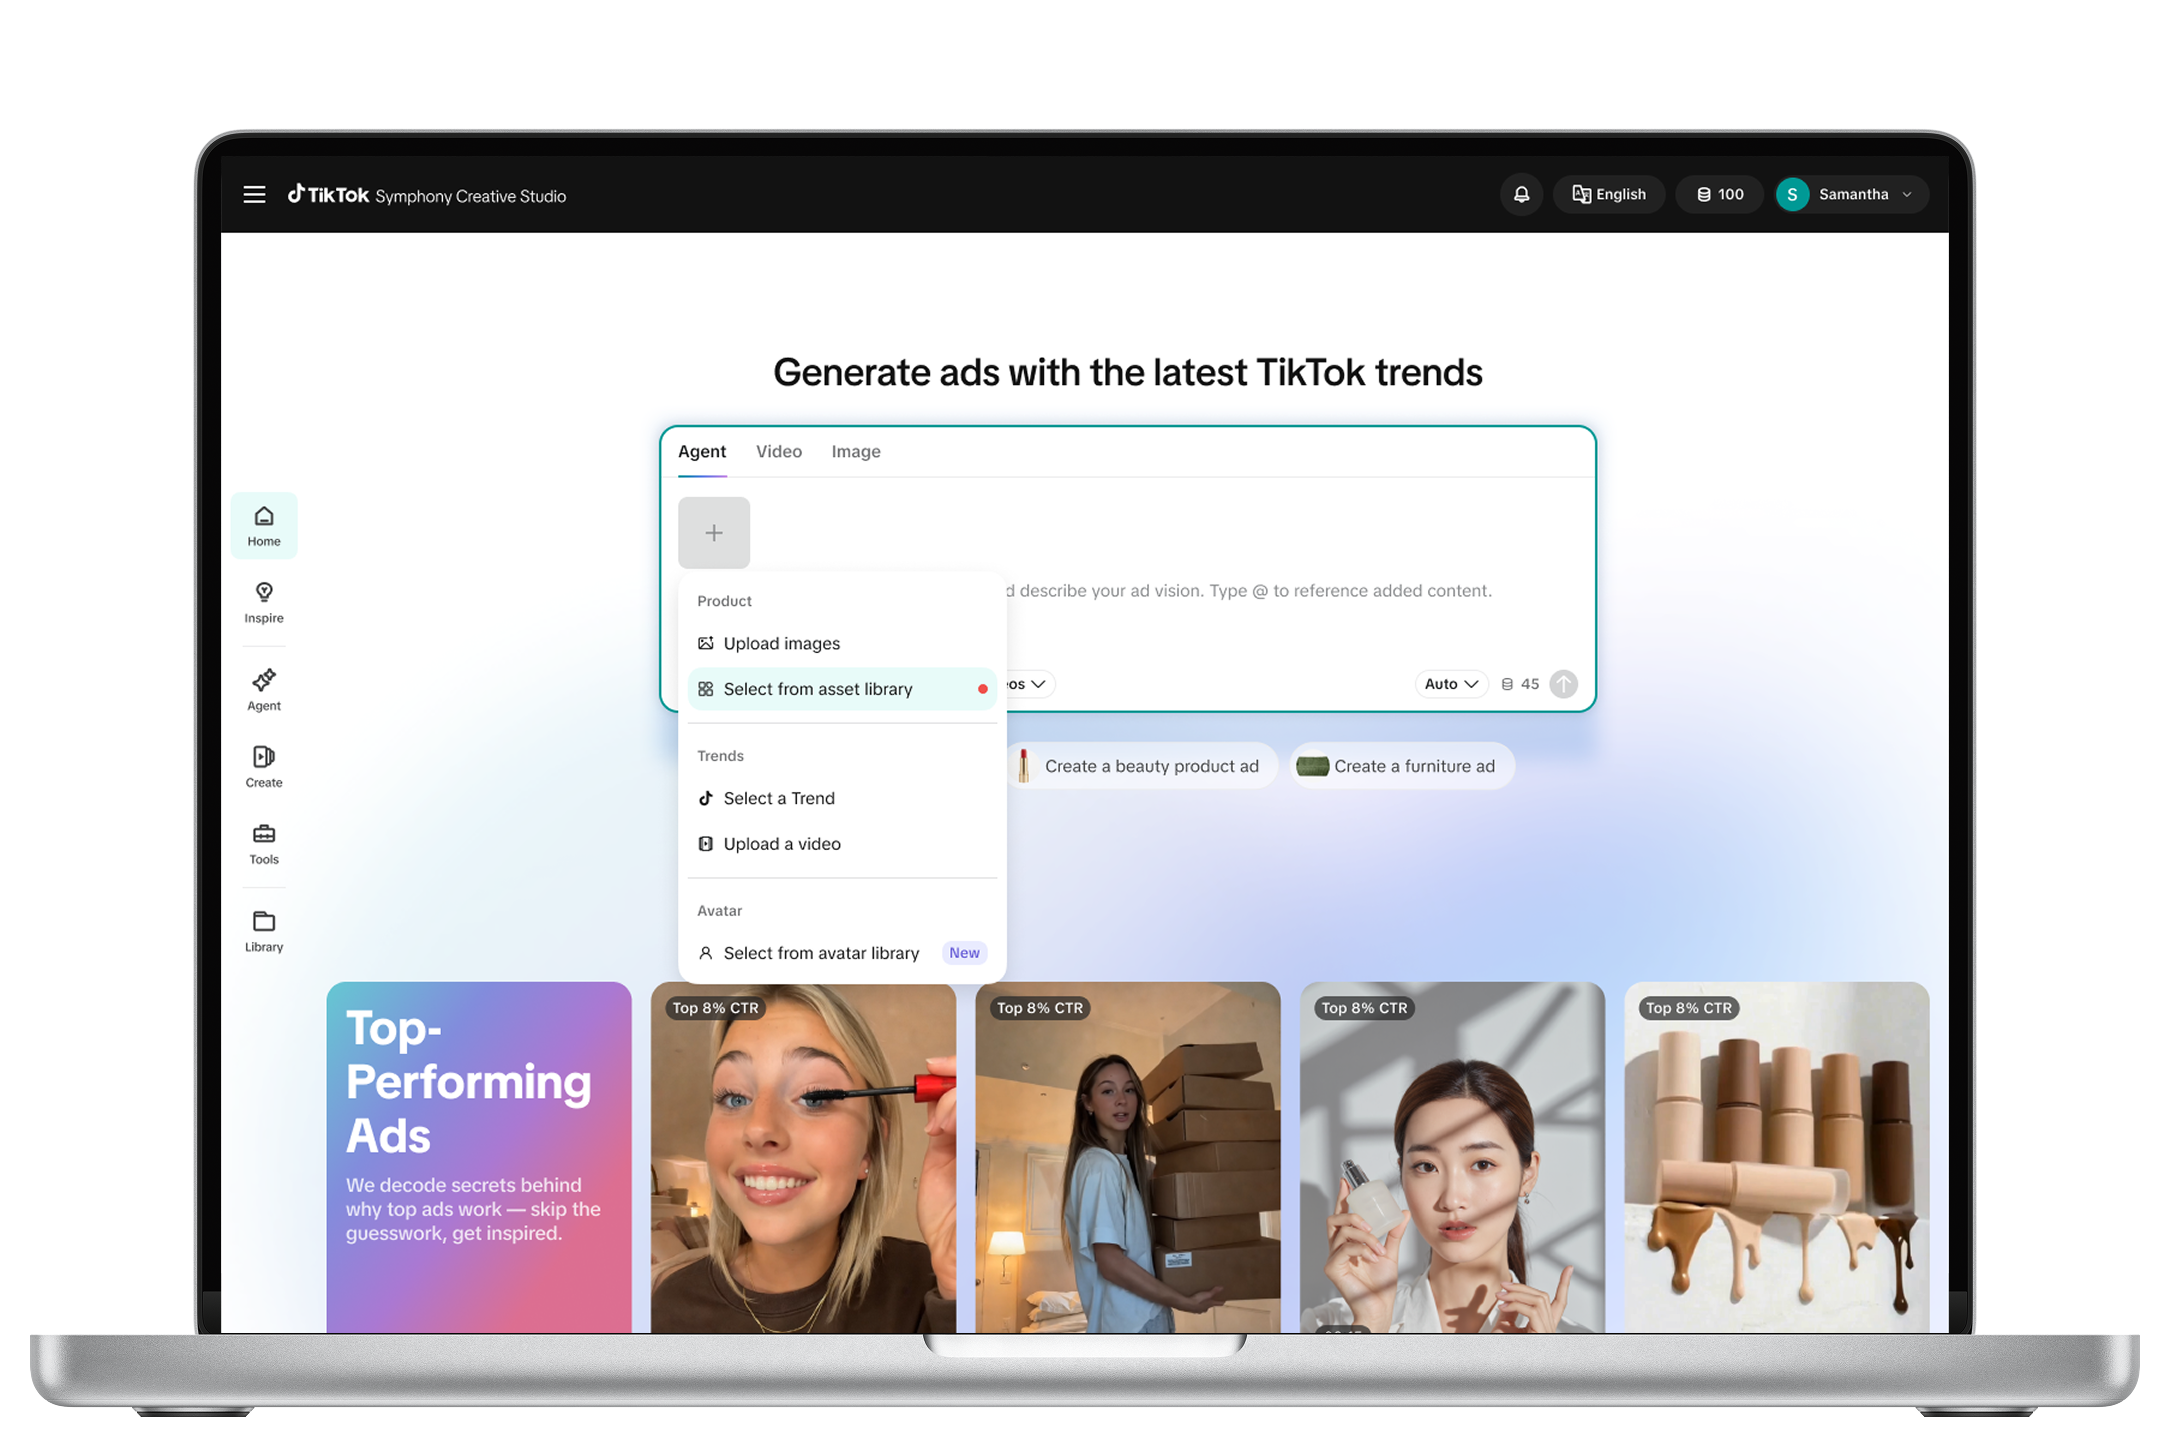Switch to the Video tab
The image size is (2170, 1430).
[x=779, y=451]
